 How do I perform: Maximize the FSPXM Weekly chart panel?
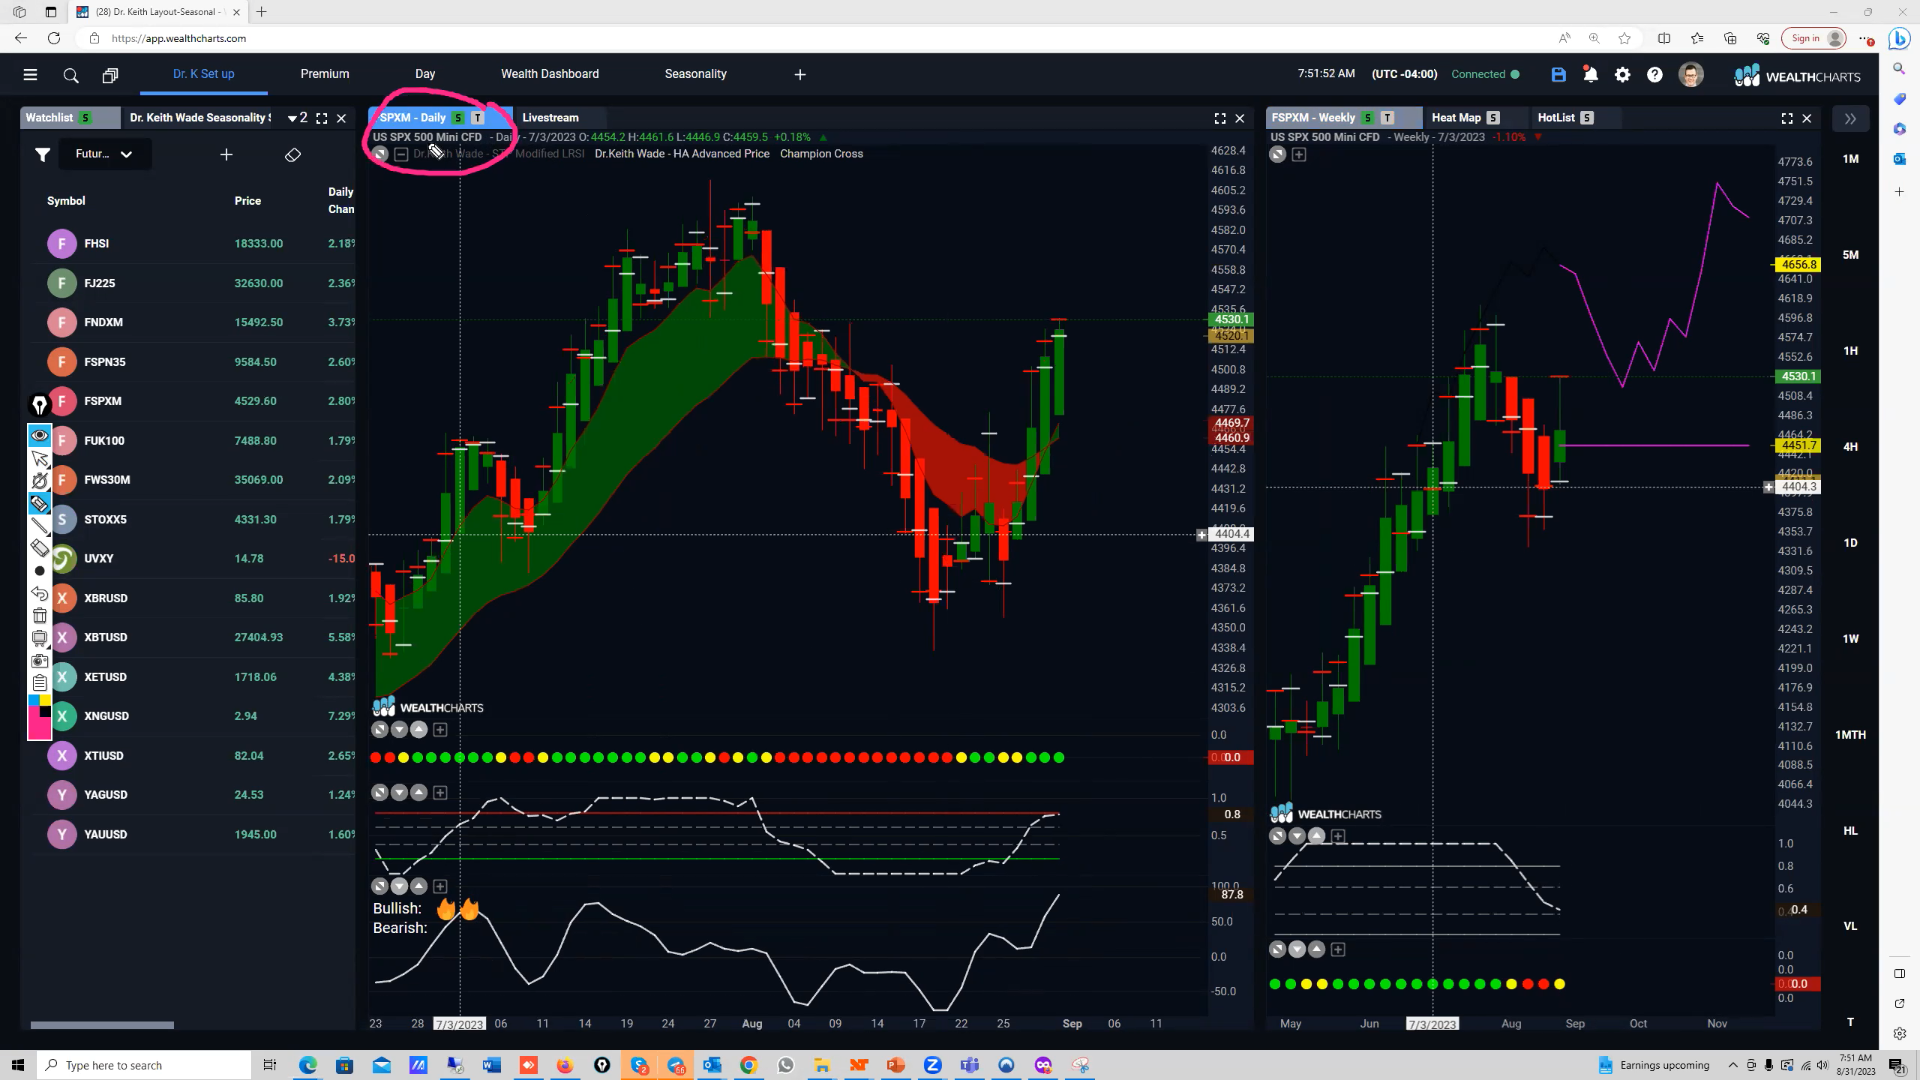1787,118
